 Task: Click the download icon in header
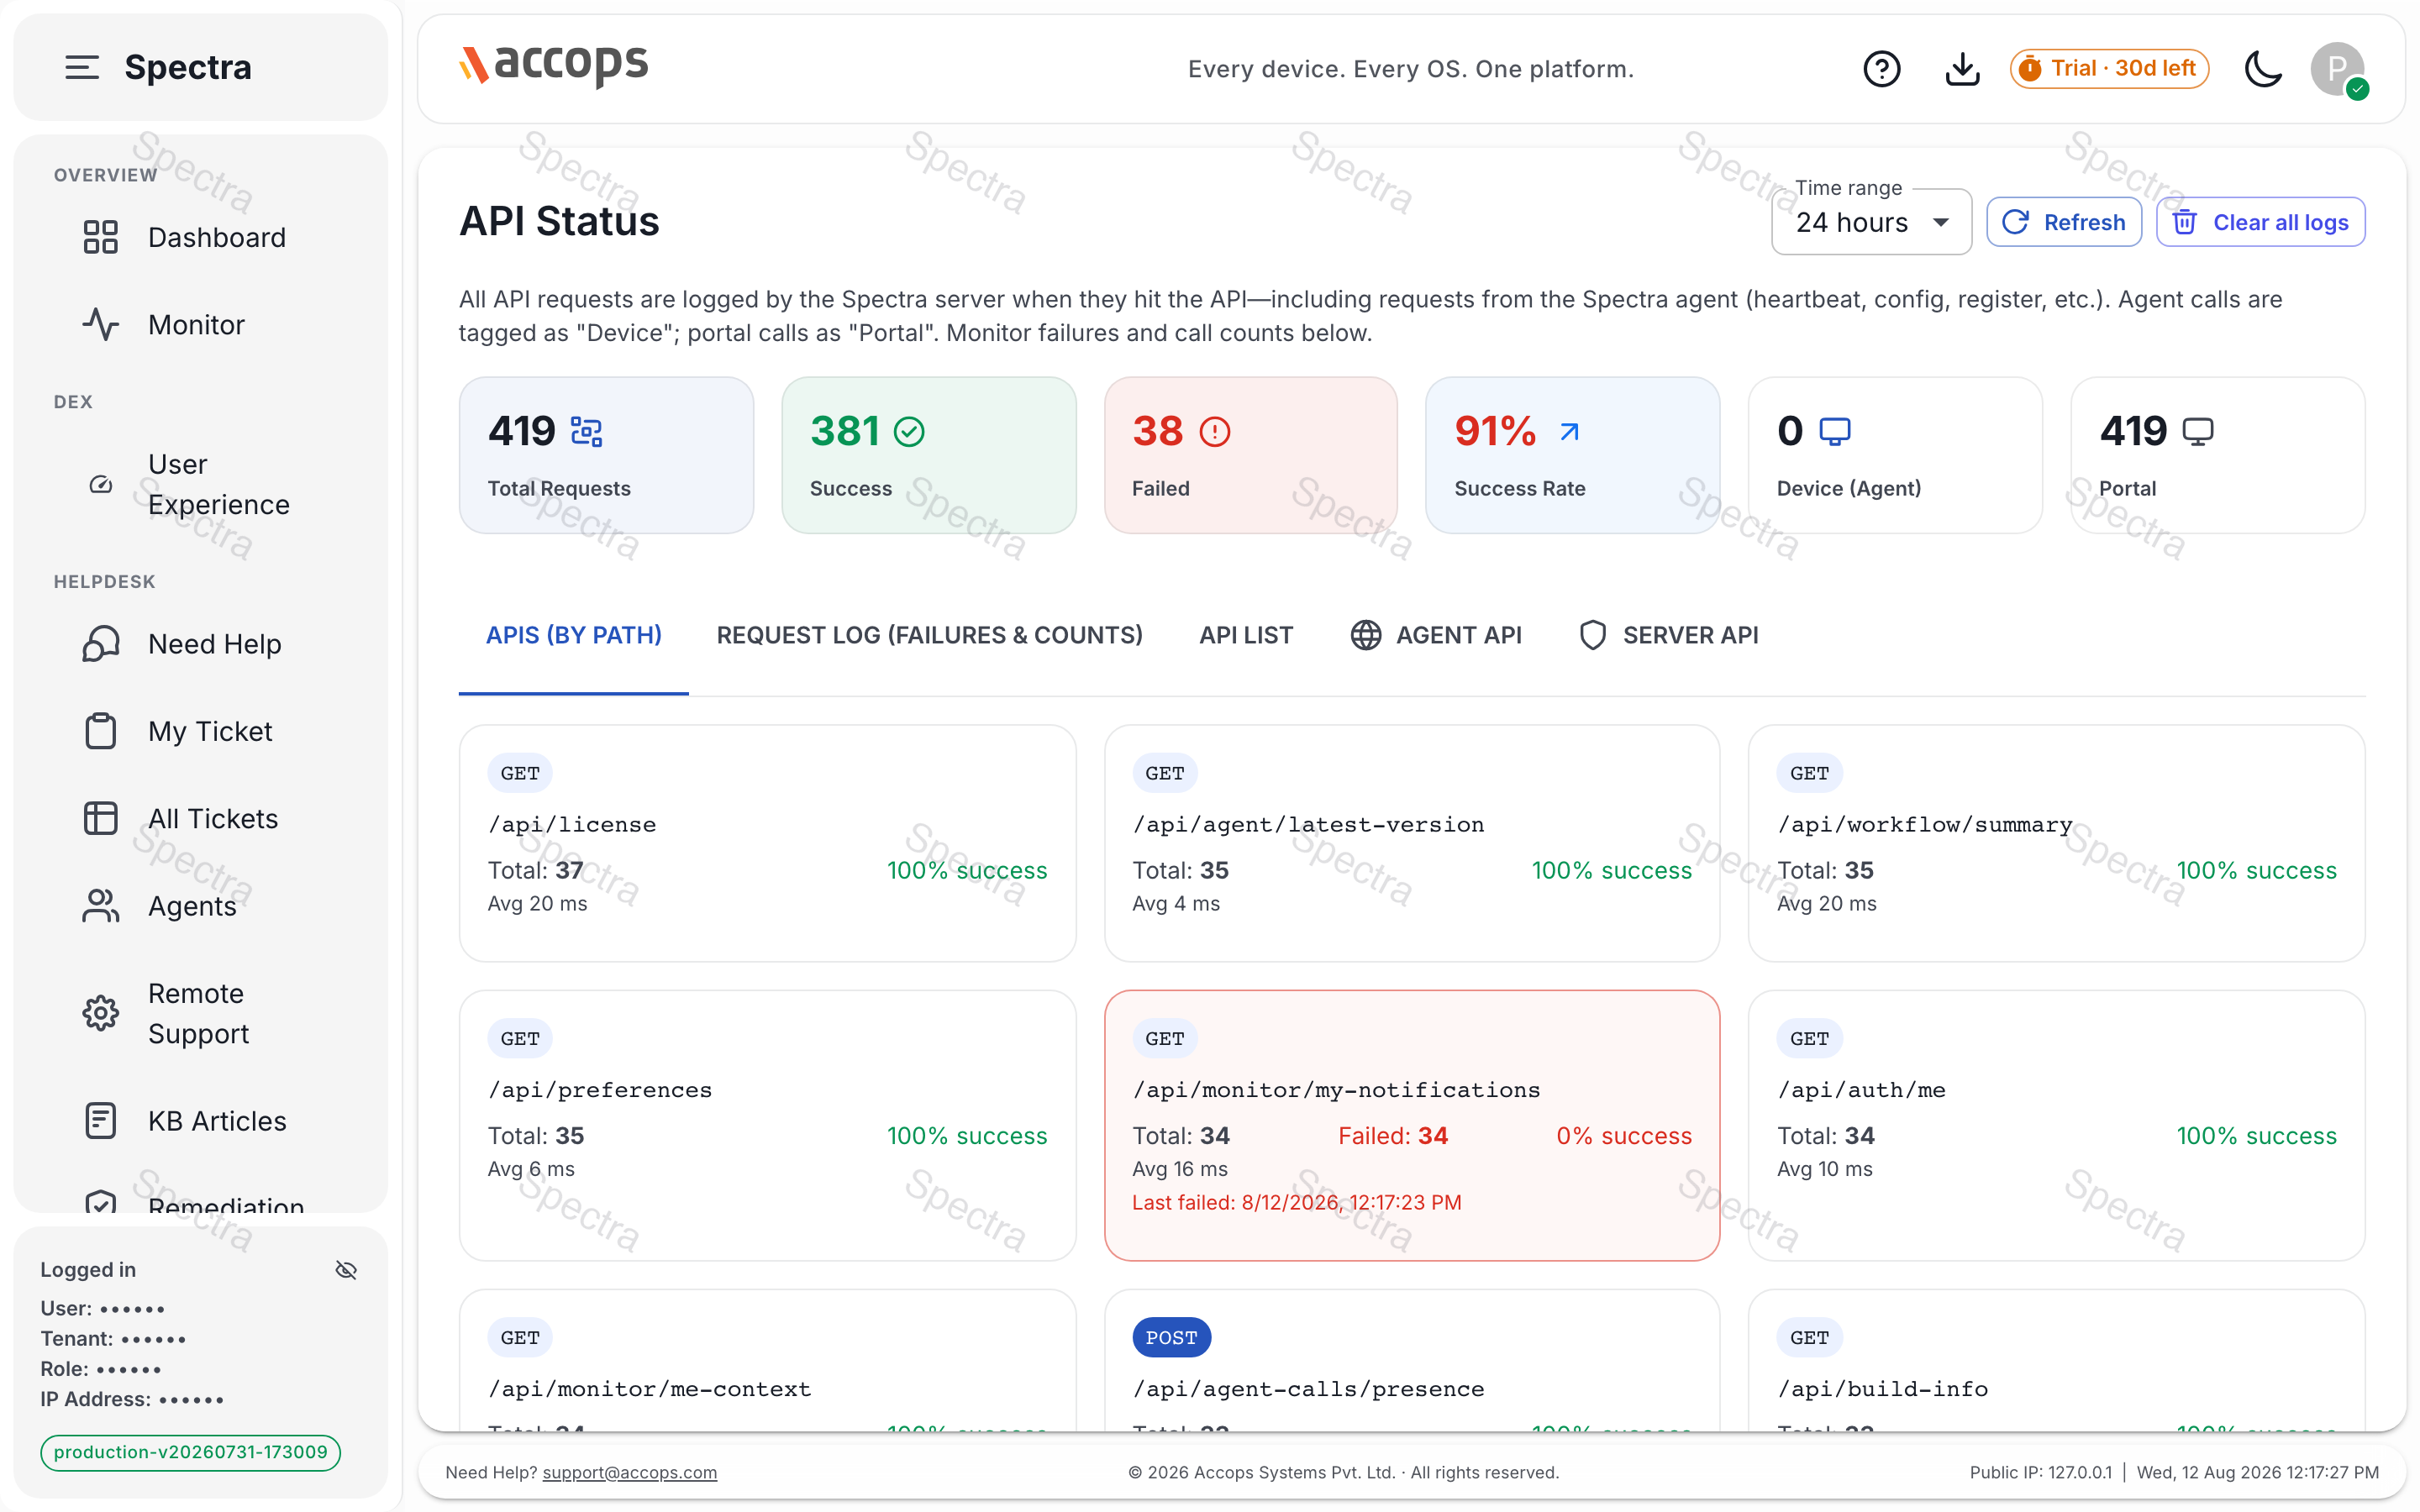tap(1962, 69)
